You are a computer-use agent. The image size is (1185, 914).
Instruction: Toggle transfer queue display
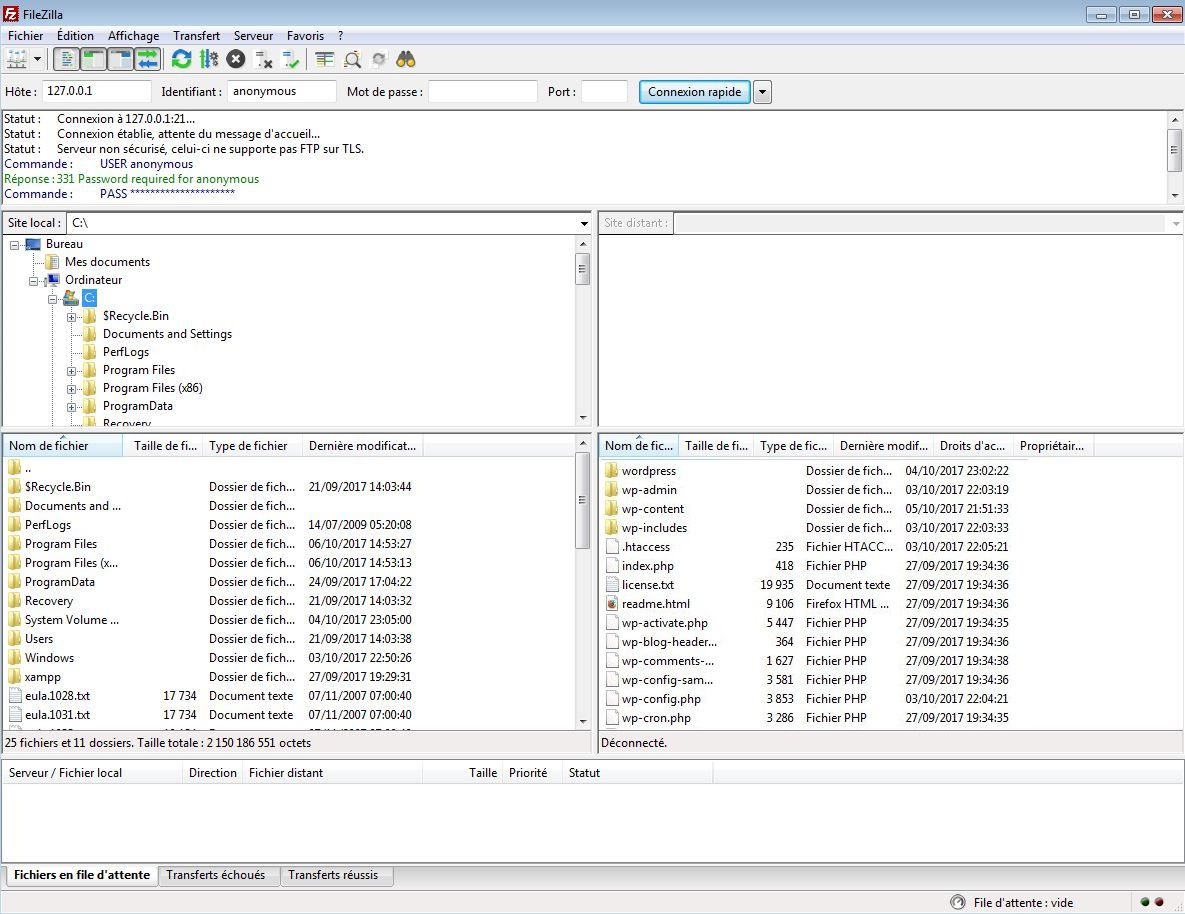tap(147, 59)
